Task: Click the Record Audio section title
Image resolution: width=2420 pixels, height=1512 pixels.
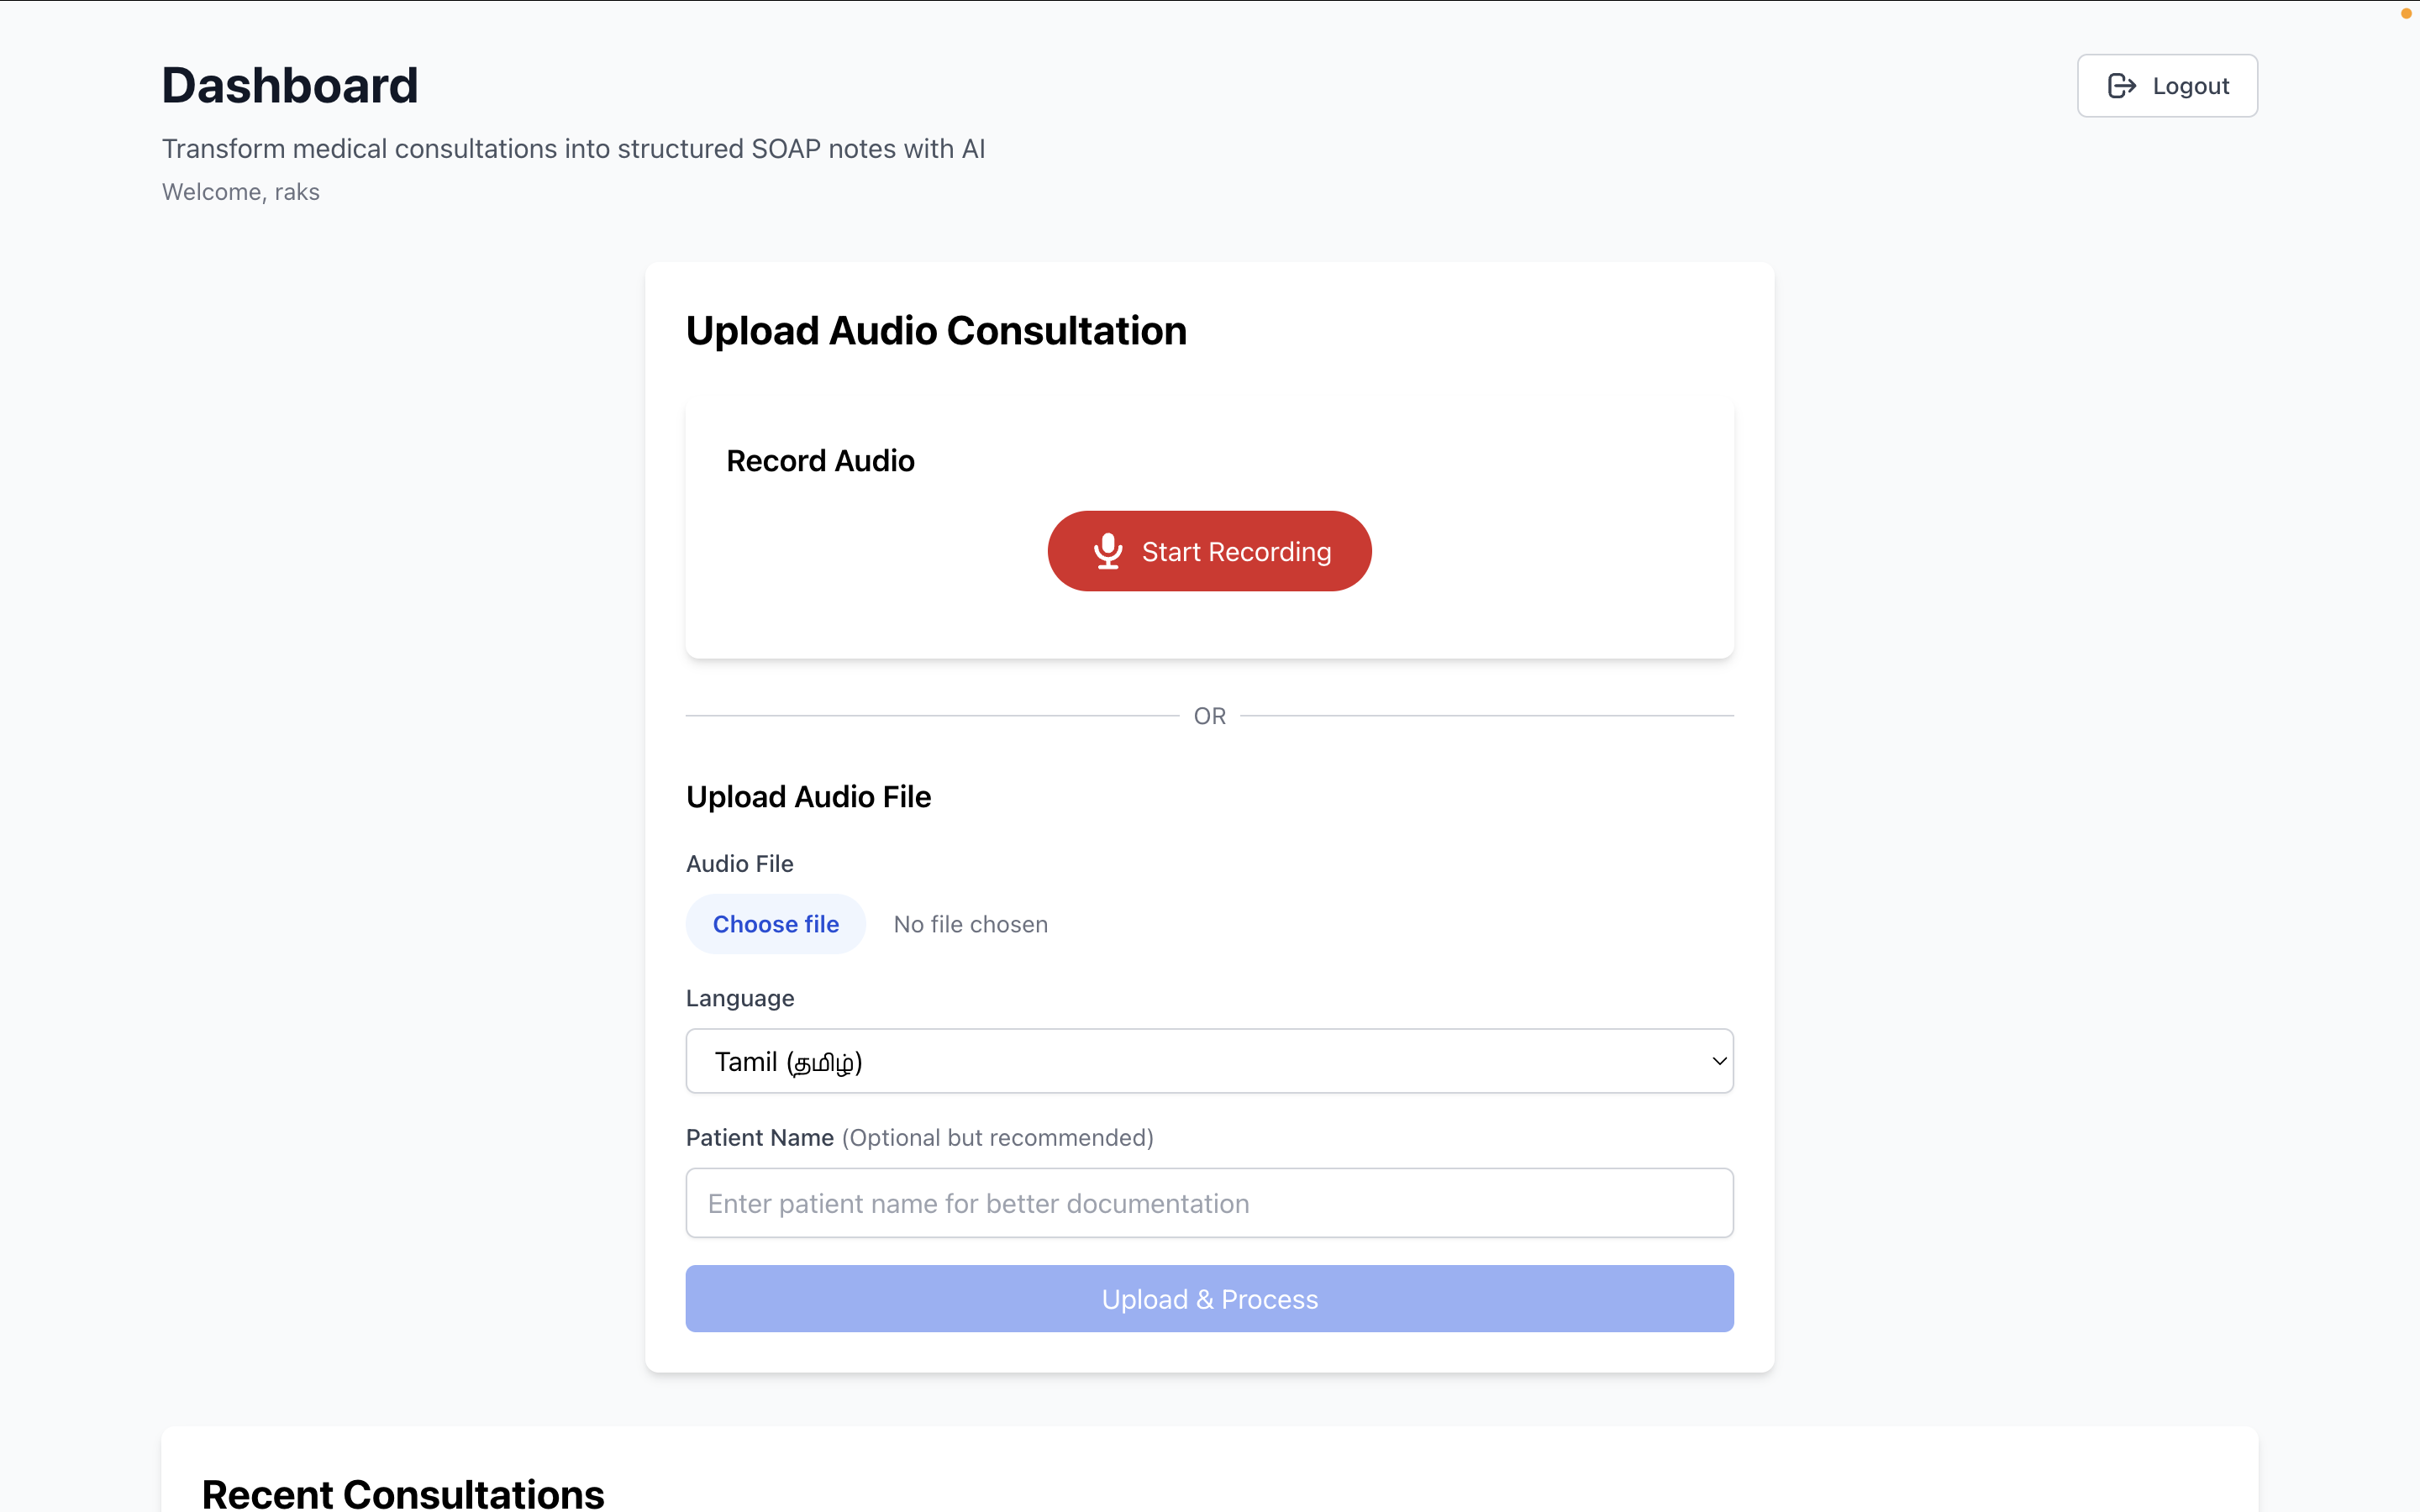Action: pyautogui.click(x=820, y=461)
